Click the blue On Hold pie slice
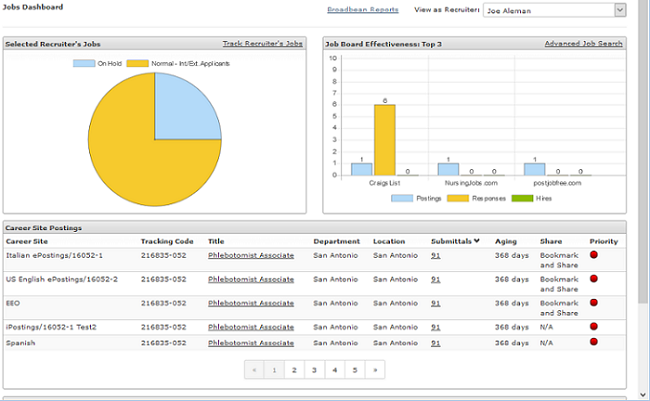The width and height of the screenshot is (650, 401). click(x=186, y=107)
